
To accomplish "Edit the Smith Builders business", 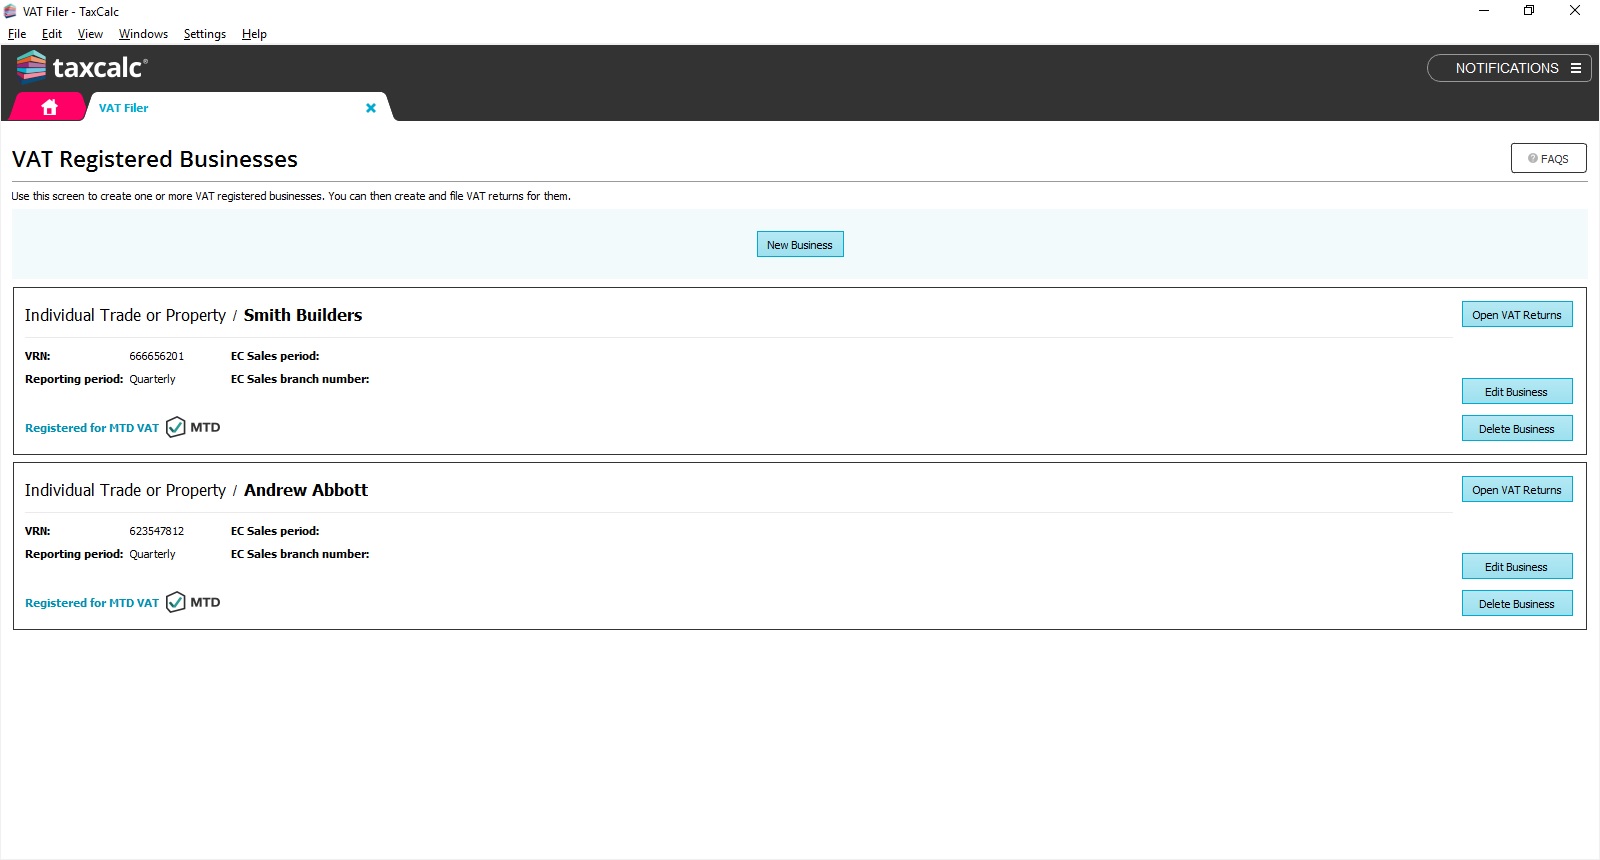I will click(1516, 392).
